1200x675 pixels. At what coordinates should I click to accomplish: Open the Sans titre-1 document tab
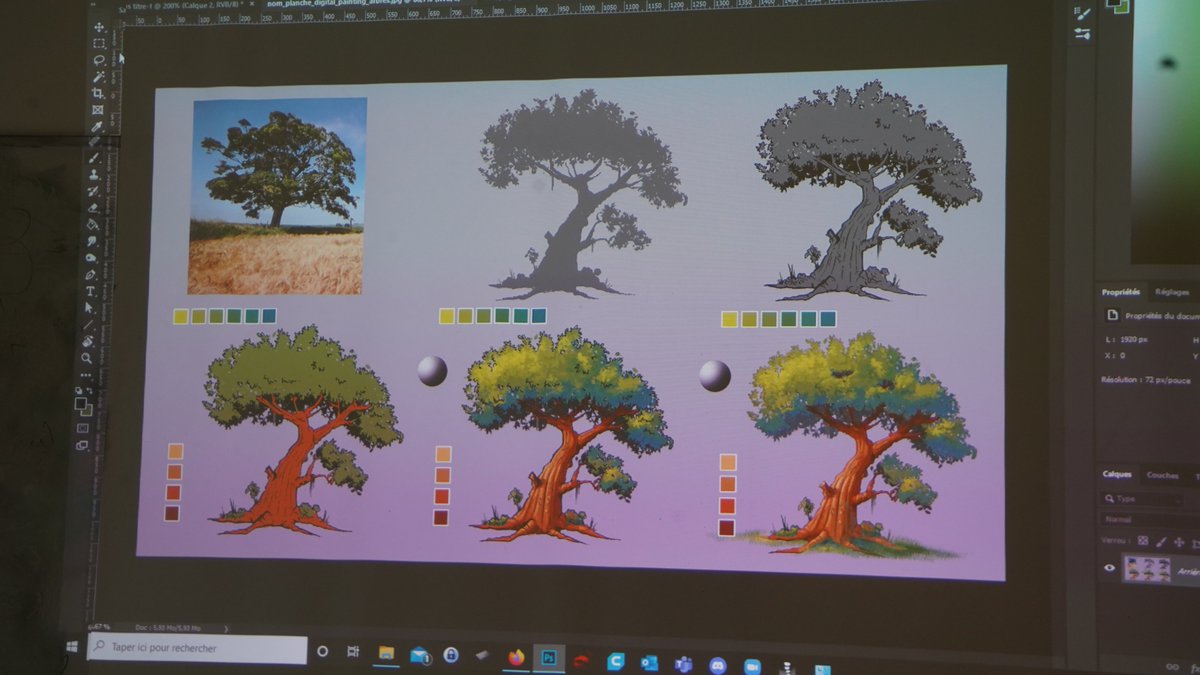(183, 4)
